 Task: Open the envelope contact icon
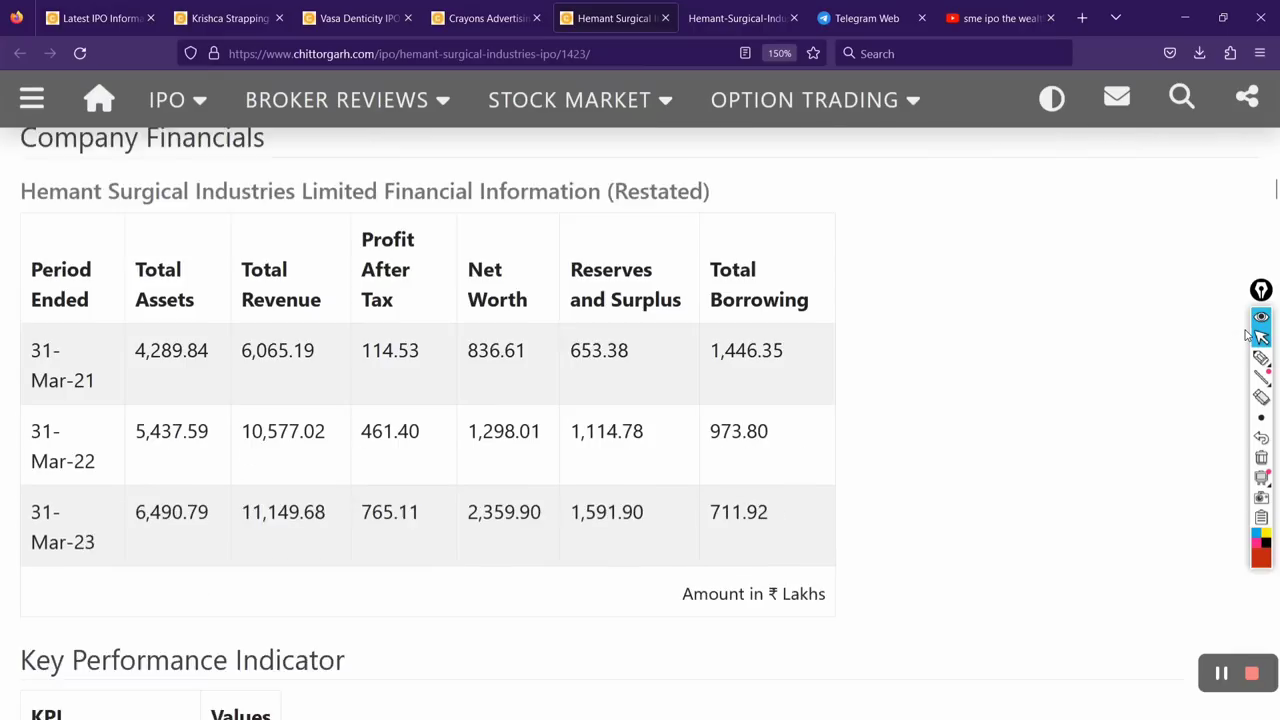tap(1117, 97)
